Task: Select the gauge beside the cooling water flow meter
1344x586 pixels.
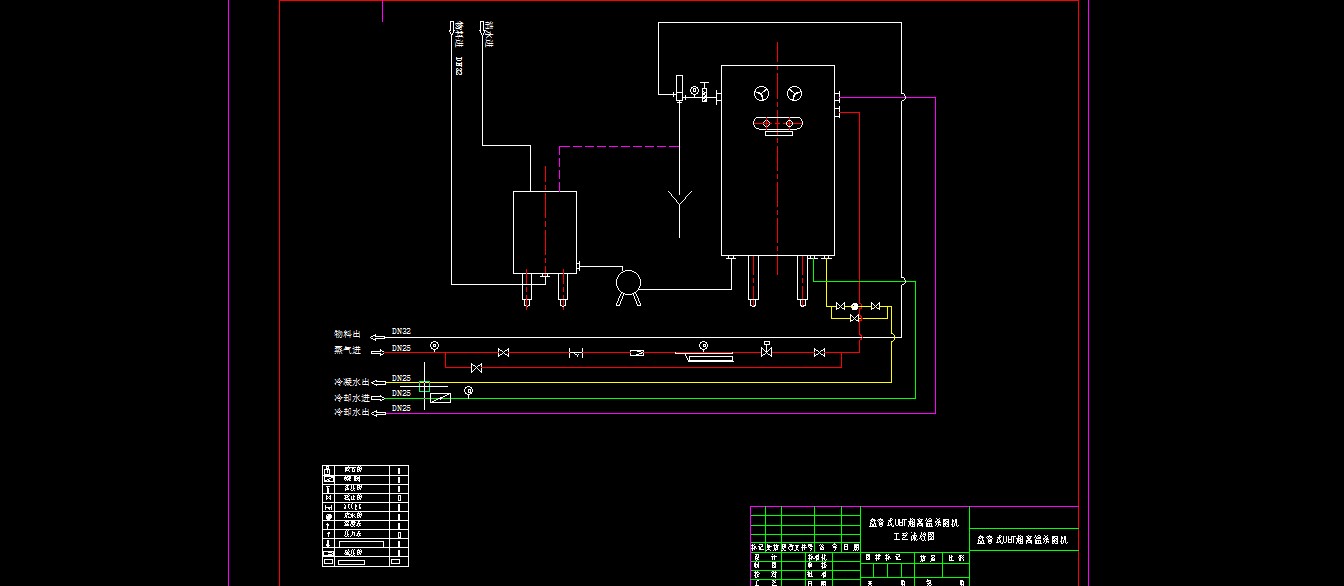Action: pyautogui.click(x=468, y=390)
